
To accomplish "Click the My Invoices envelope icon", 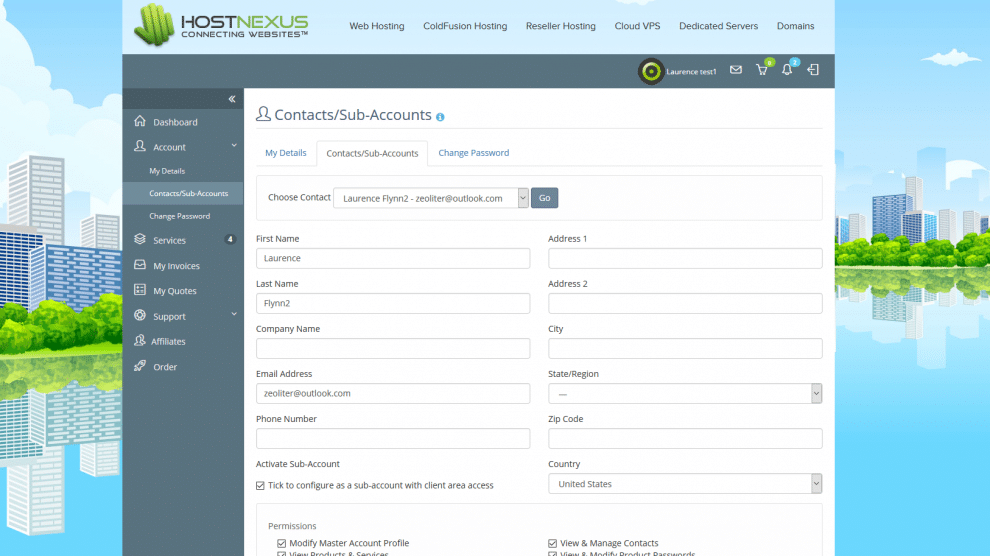I will tap(140, 265).
